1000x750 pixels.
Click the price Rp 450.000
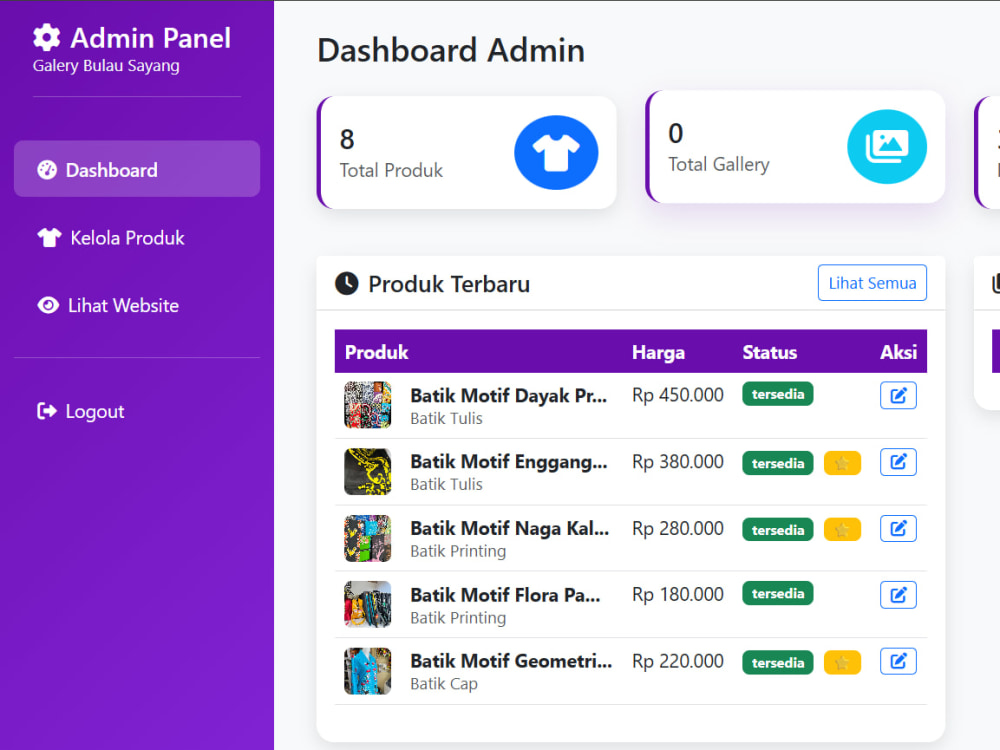tap(678, 395)
